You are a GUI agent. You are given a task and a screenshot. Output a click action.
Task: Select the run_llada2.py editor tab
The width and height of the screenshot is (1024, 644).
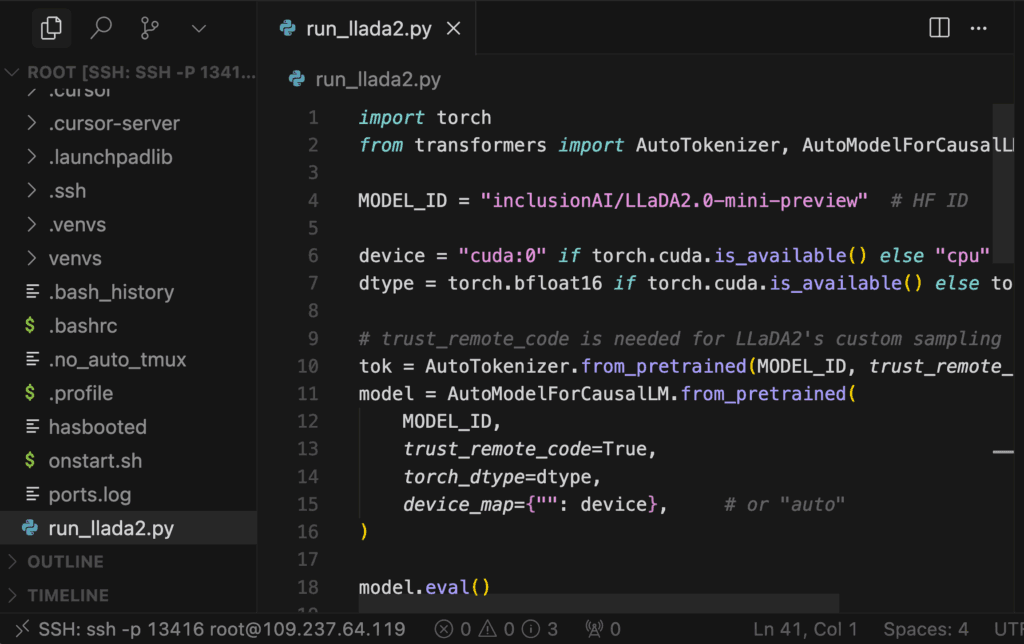pyautogui.click(x=368, y=29)
